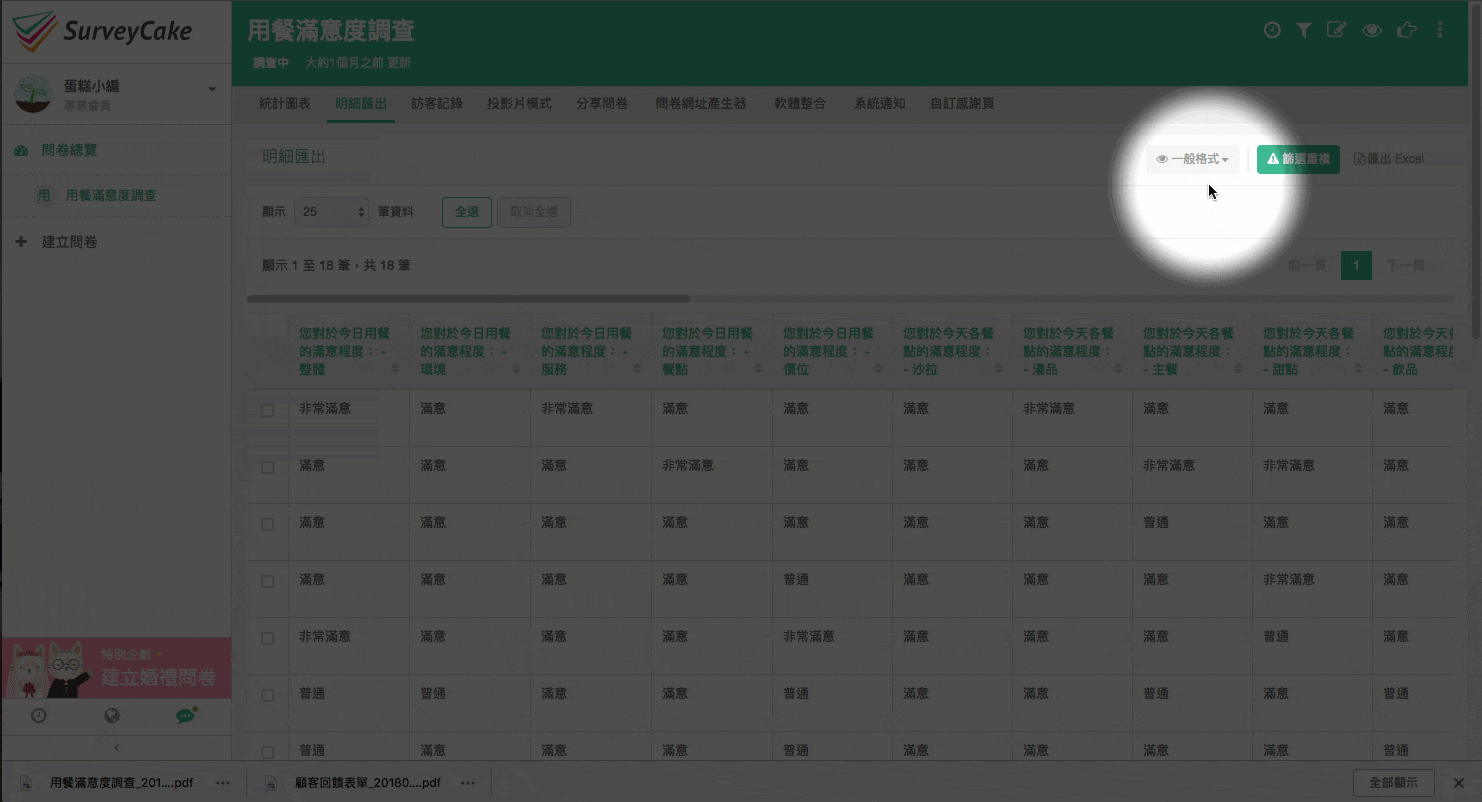The image size is (1482, 802).
Task: Switch to the 投影片模式 tab
Action: pyautogui.click(x=519, y=104)
